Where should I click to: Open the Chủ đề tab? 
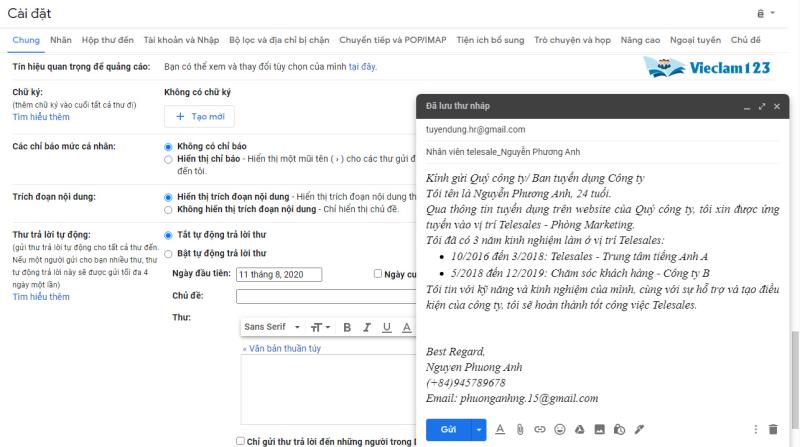click(745, 40)
